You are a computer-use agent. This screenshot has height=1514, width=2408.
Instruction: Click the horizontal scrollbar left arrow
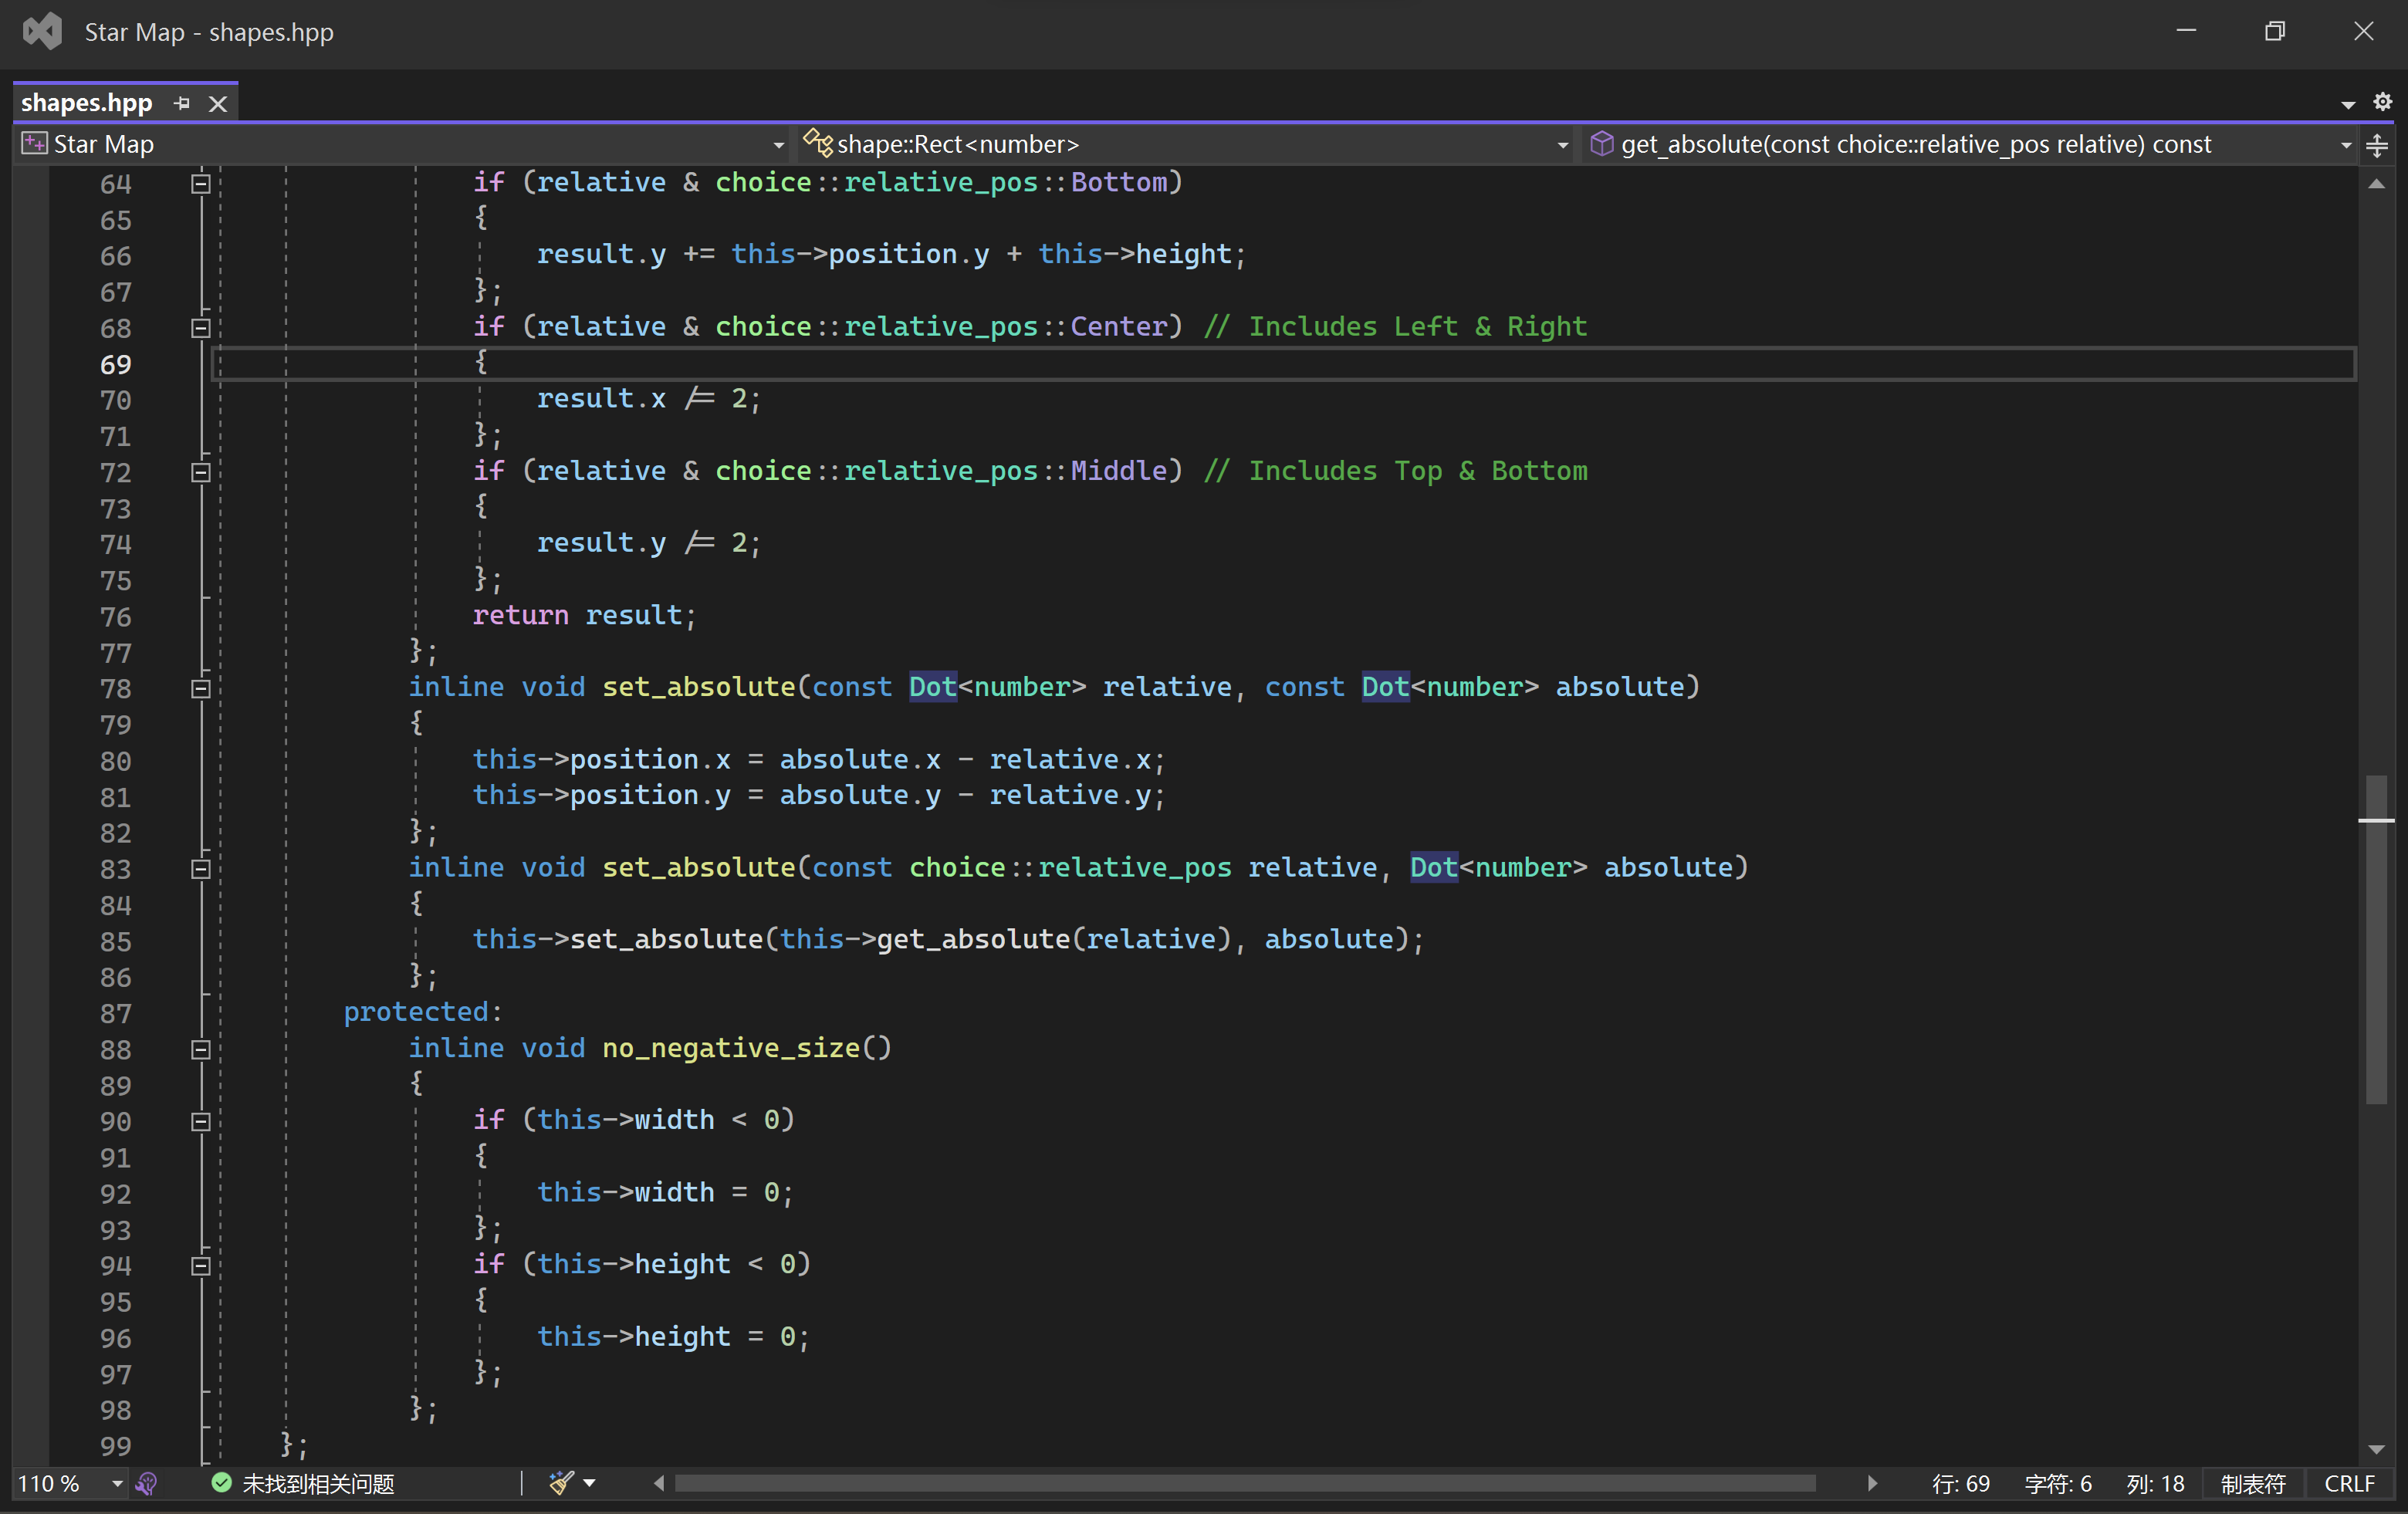(x=659, y=1483)
